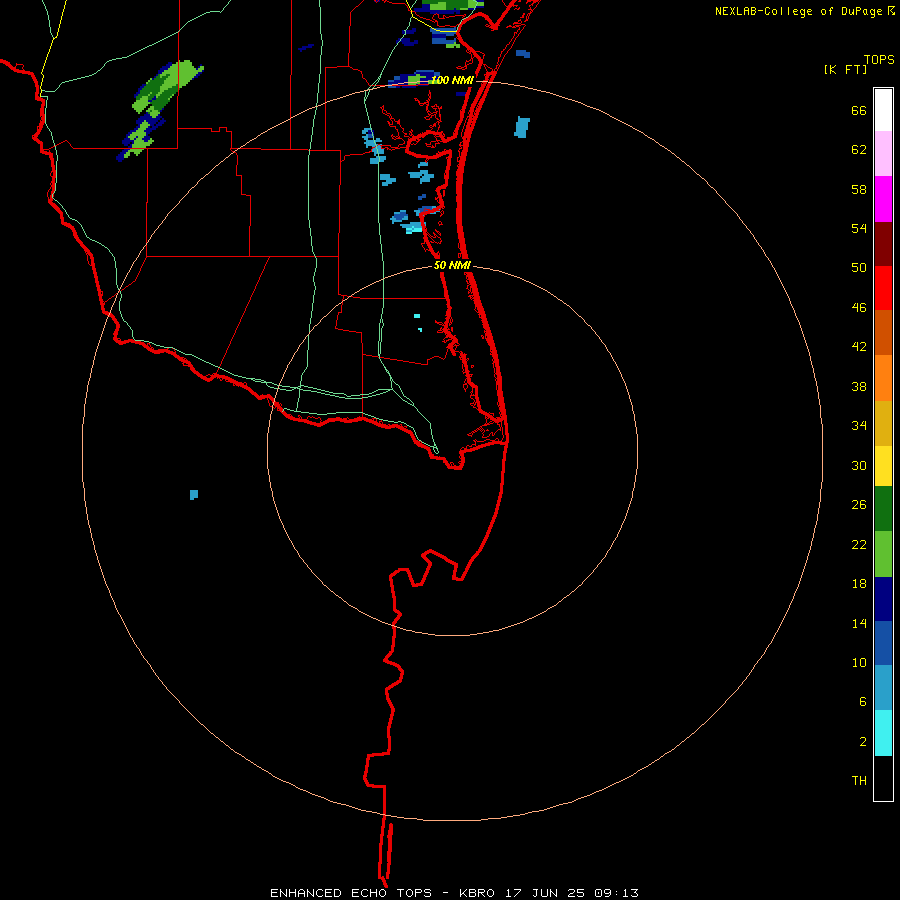The width and height of the screenshot is (900, 900).
Task: Click the isolated blue echo southwest of the radar
Action: pyautogui.click(x=194, y=494)
